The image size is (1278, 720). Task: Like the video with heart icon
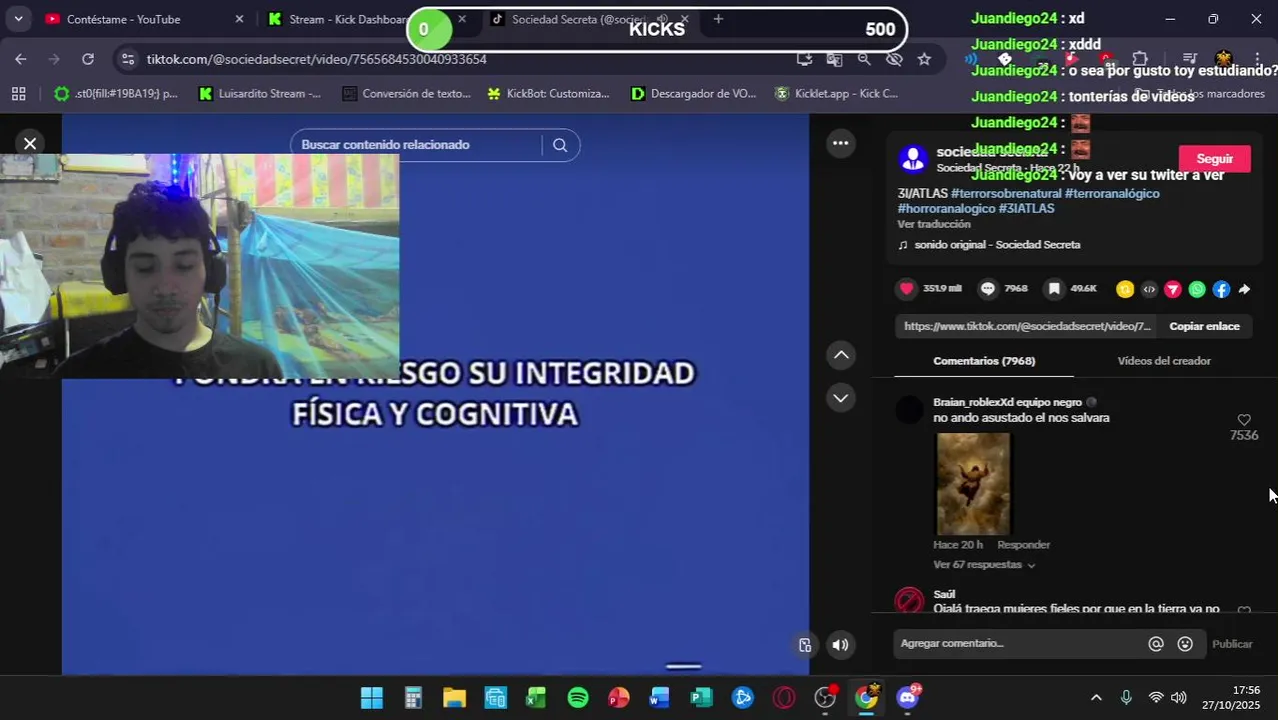(x=907, y=289)
